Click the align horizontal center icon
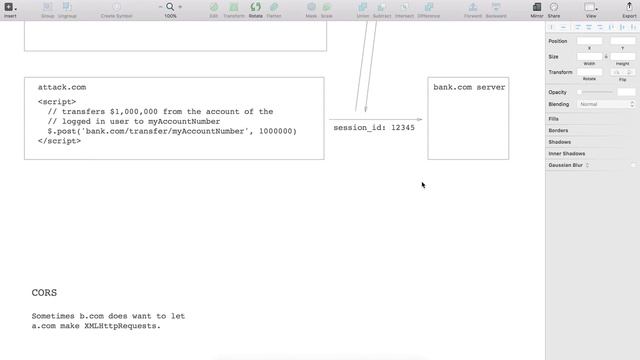This screenshot has height=360, width=640. pos(589,27)
